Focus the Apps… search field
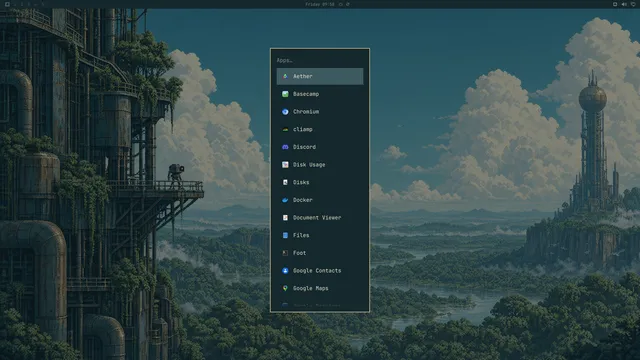640x360 pixels. click(x=320, y=60)
